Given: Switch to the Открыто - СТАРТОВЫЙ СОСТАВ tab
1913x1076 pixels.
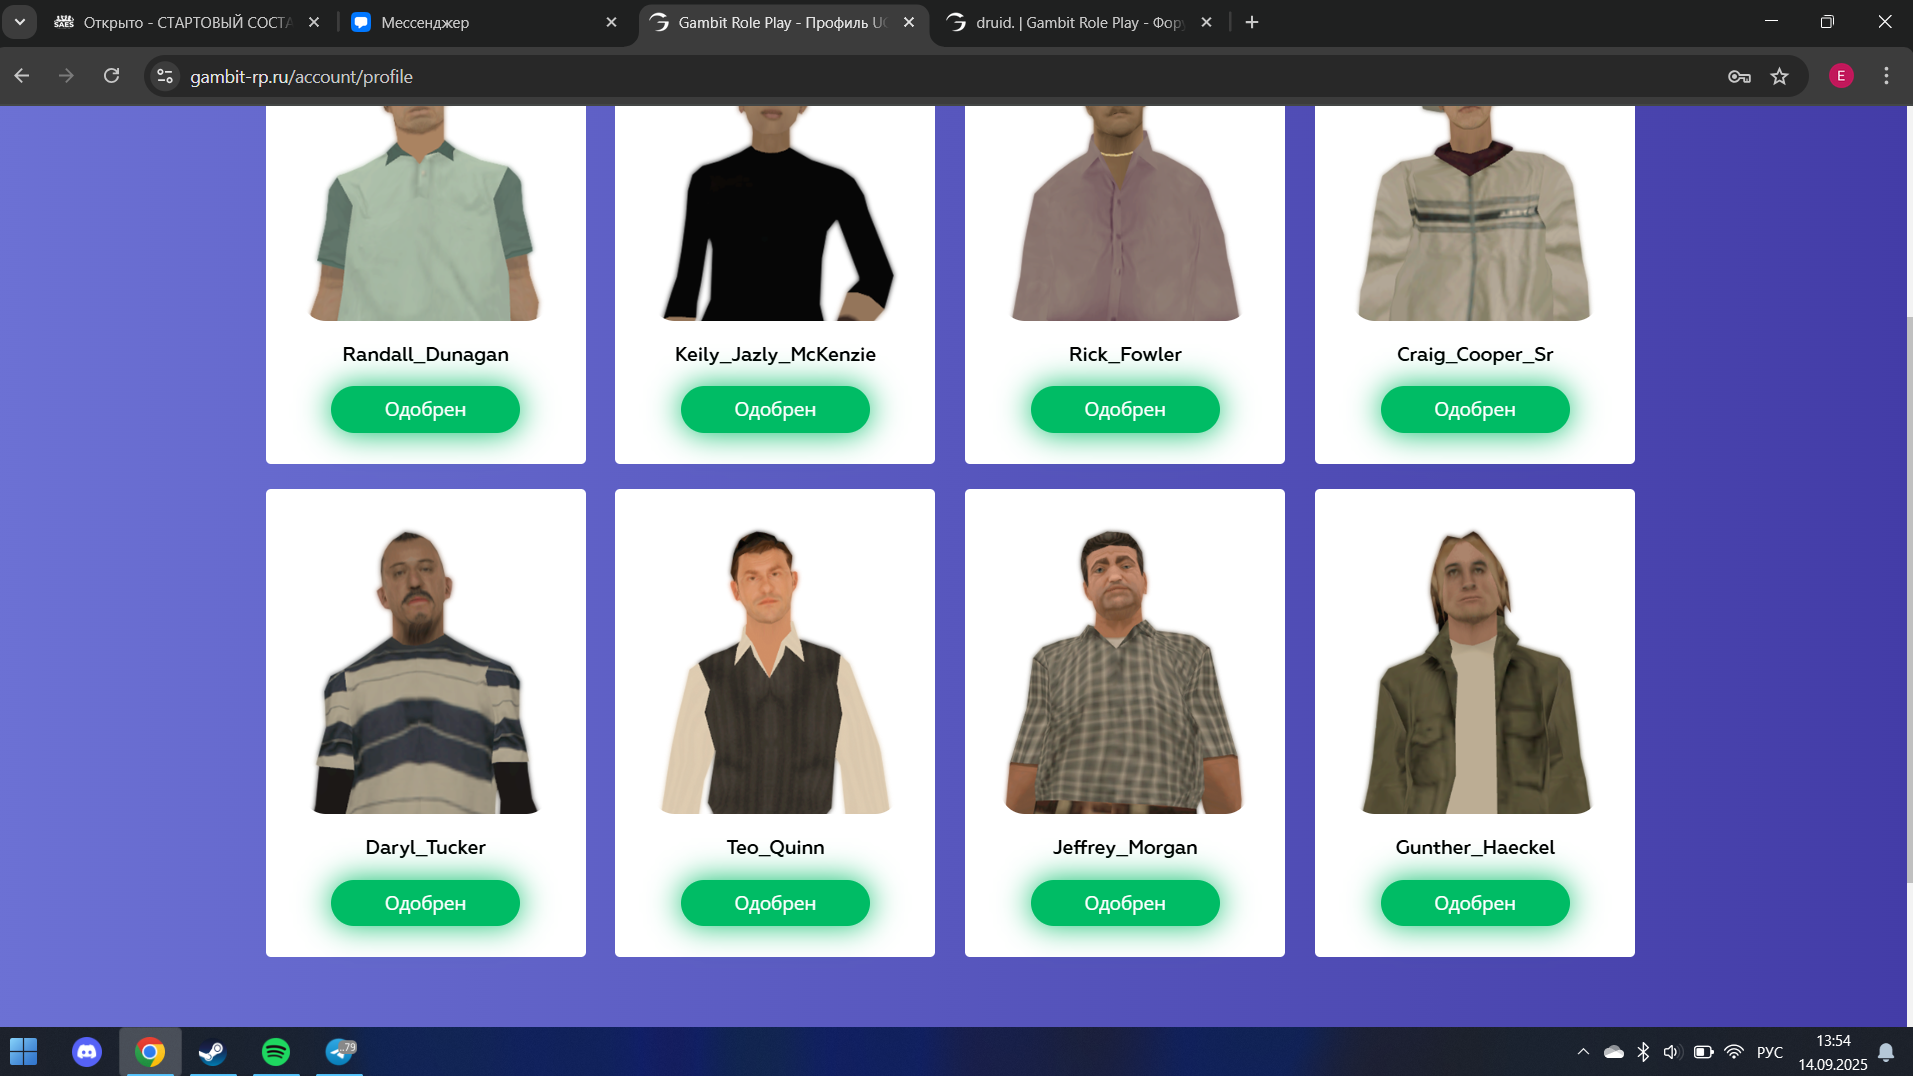Looking at the screenshot, I should tap(186, 22).
